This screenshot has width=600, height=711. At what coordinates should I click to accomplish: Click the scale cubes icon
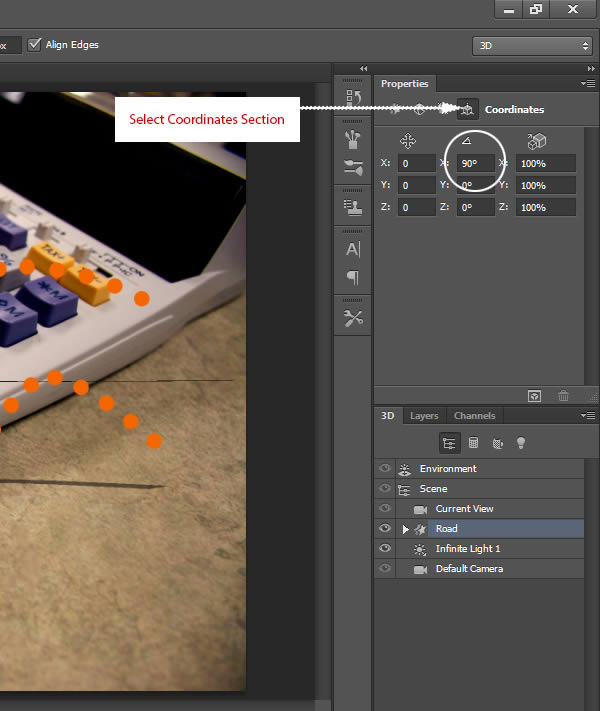(537, 141)
